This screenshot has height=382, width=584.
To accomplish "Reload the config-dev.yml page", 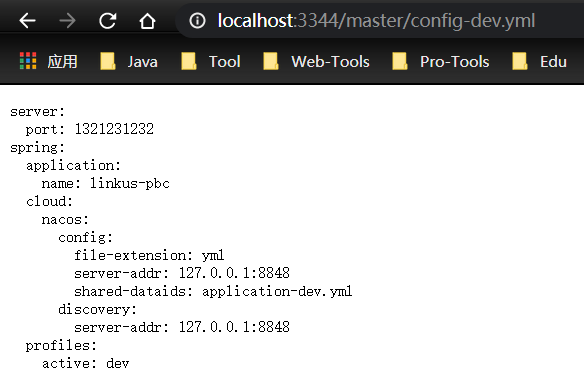I will click(x=108, y=20).
